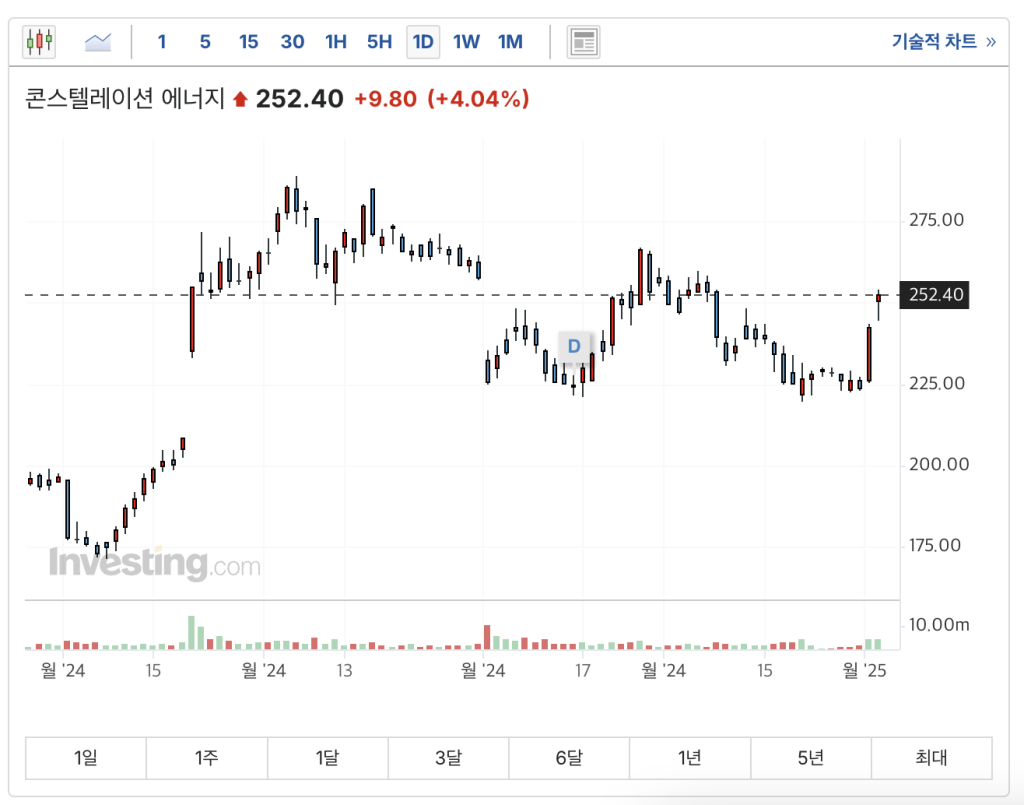1024x805 pixels.
Task: Choose the 30 minute interval
Action: 292,41
